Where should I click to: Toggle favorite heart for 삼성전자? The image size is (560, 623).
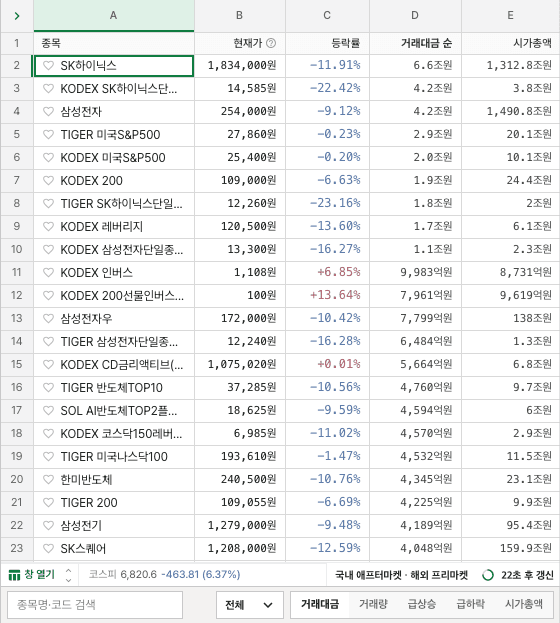(48, 112)
